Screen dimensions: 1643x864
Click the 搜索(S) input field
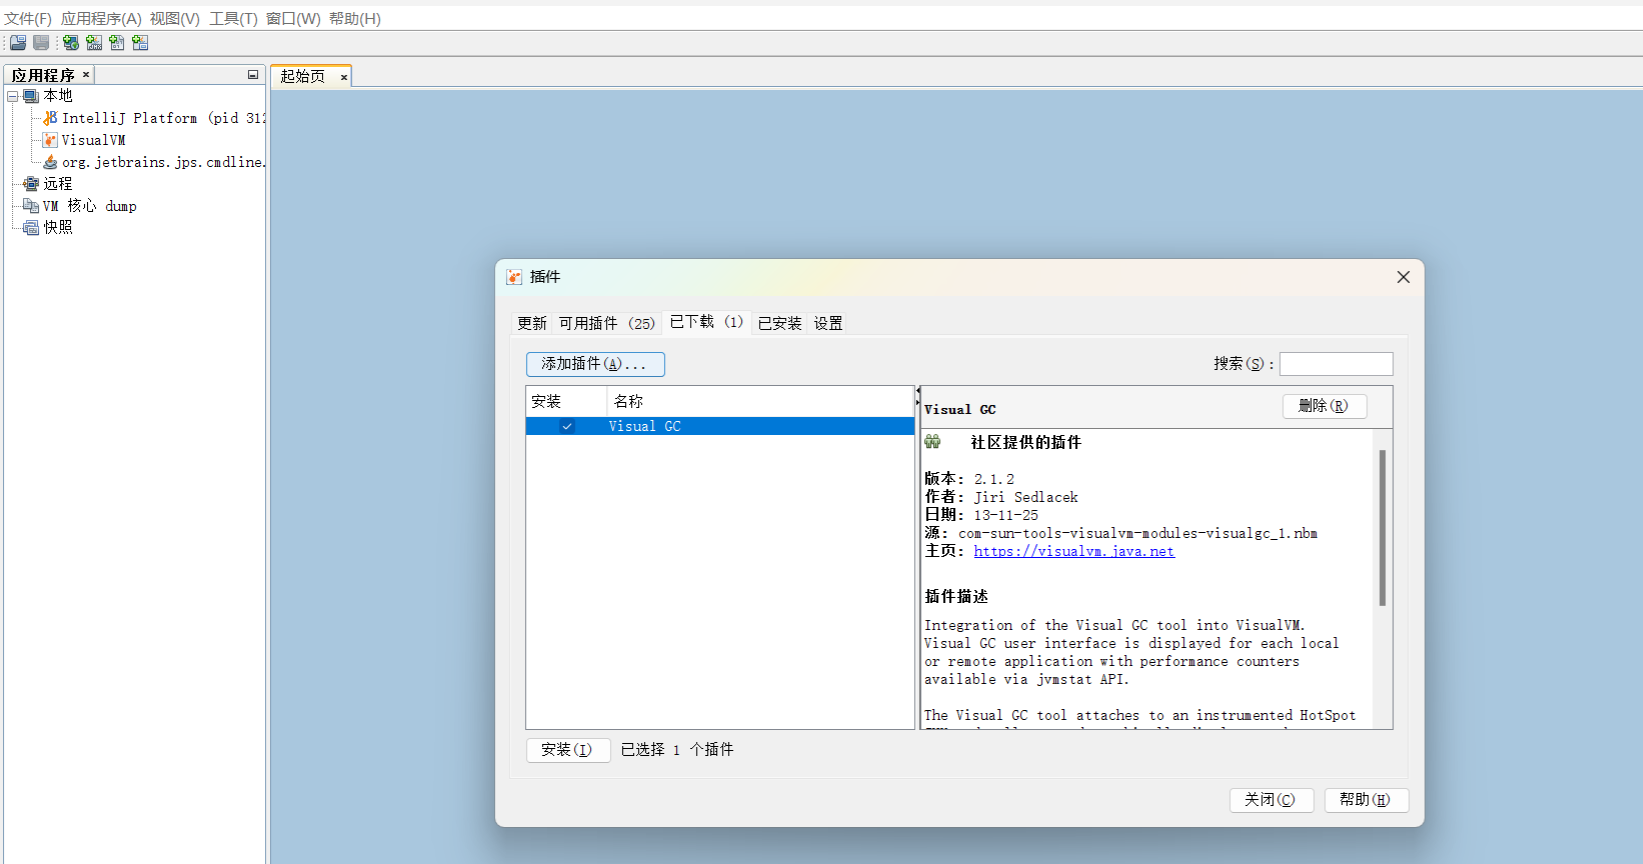tap(1336, 364)
